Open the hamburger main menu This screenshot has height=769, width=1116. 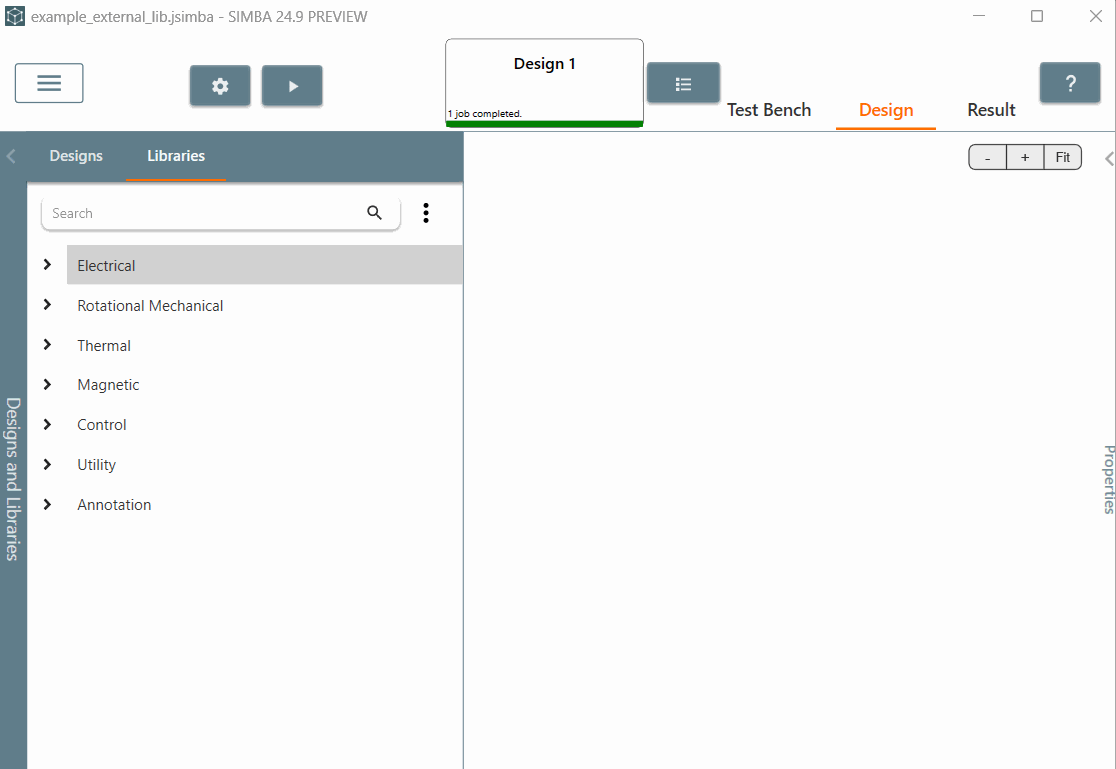(49, 83)
